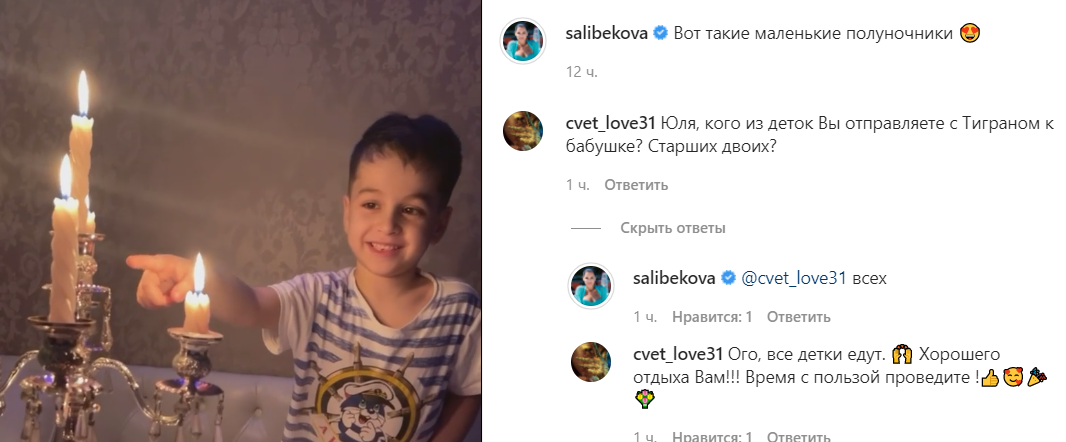The width and height of the screenshot is (1066, 442).
Task: Open salibekova username in the reply thread
Action: point(674,278)
